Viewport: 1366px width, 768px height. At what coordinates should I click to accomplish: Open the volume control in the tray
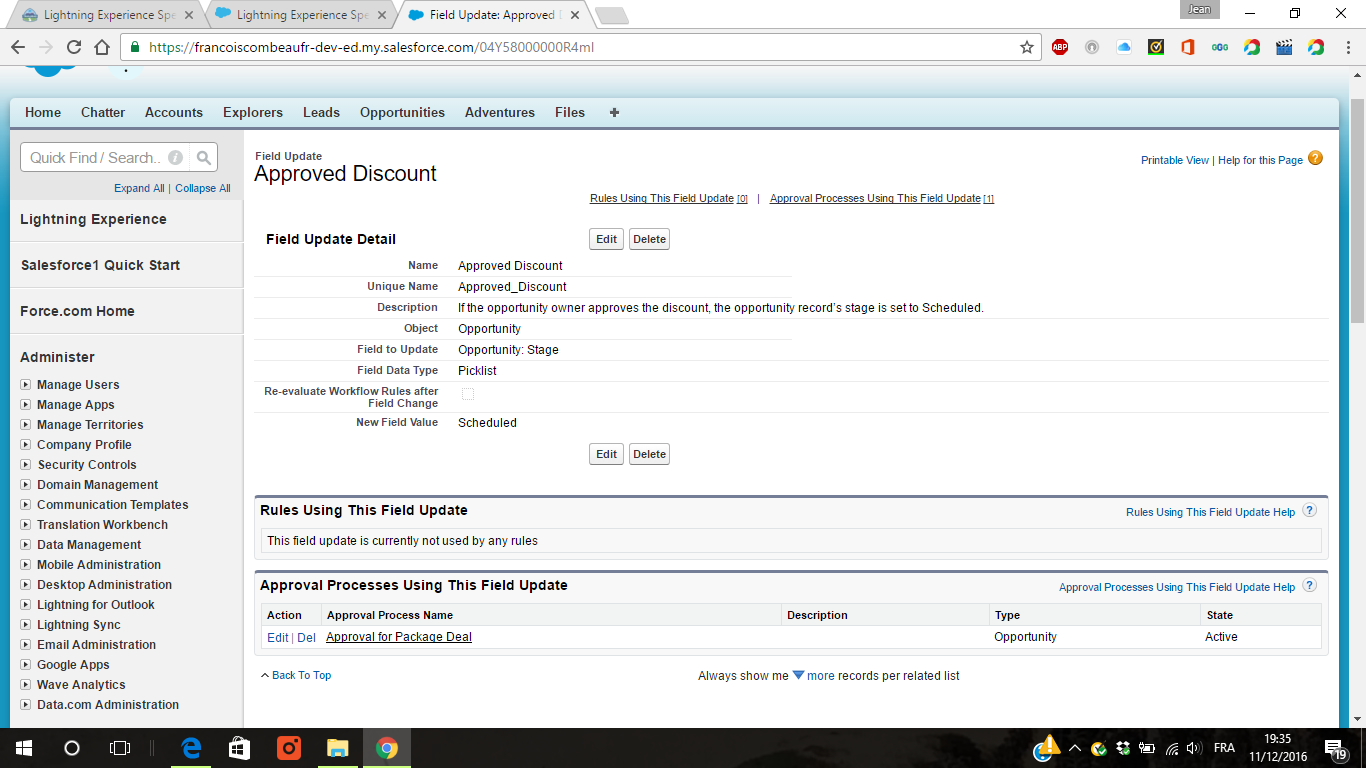[x=1192, y=748]
